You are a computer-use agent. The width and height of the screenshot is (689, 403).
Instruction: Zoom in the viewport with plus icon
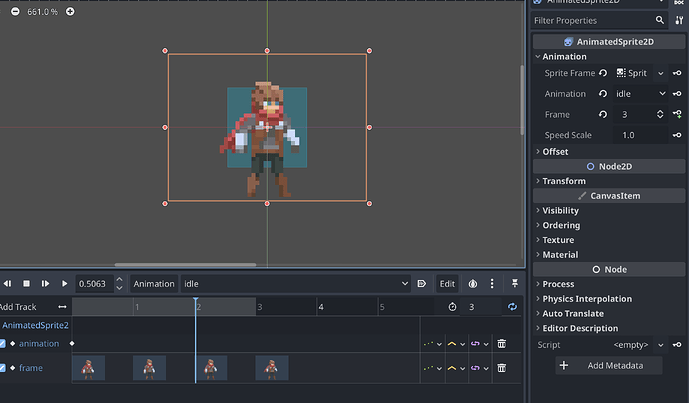point(70,11)
